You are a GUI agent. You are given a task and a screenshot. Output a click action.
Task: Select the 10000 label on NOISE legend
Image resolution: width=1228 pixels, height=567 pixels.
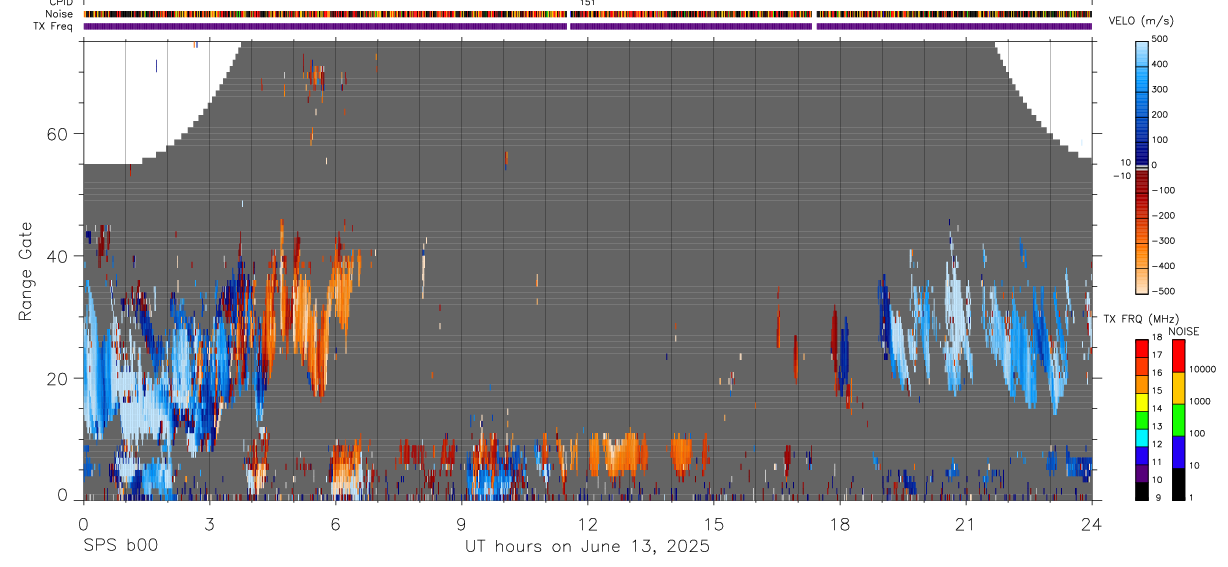click(1202, 370)
